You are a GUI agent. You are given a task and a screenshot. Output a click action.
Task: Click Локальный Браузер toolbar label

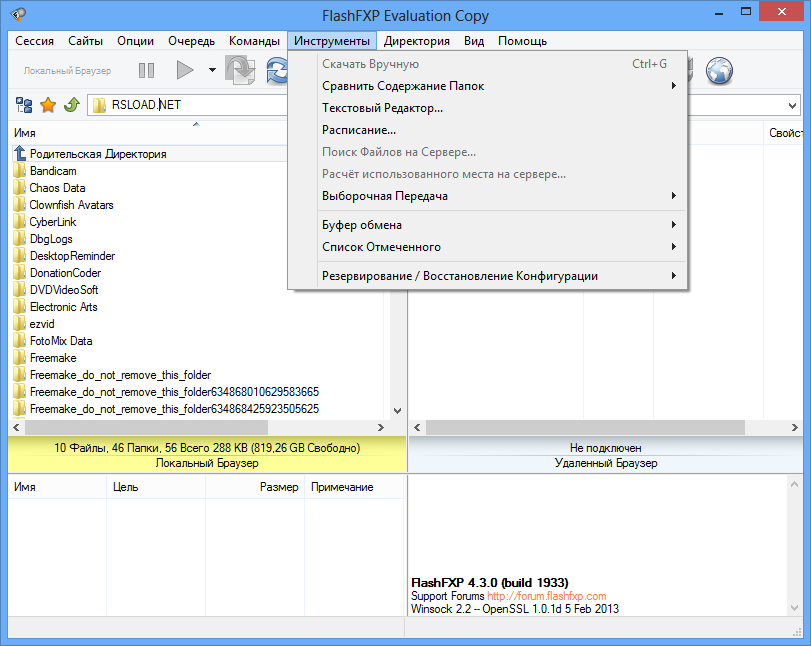click(67, 71)
